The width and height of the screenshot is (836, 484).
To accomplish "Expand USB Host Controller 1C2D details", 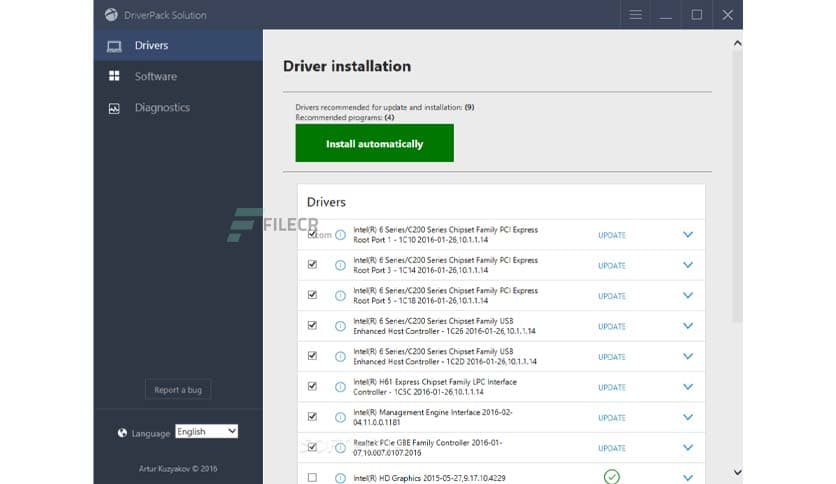I will point(688,356).
